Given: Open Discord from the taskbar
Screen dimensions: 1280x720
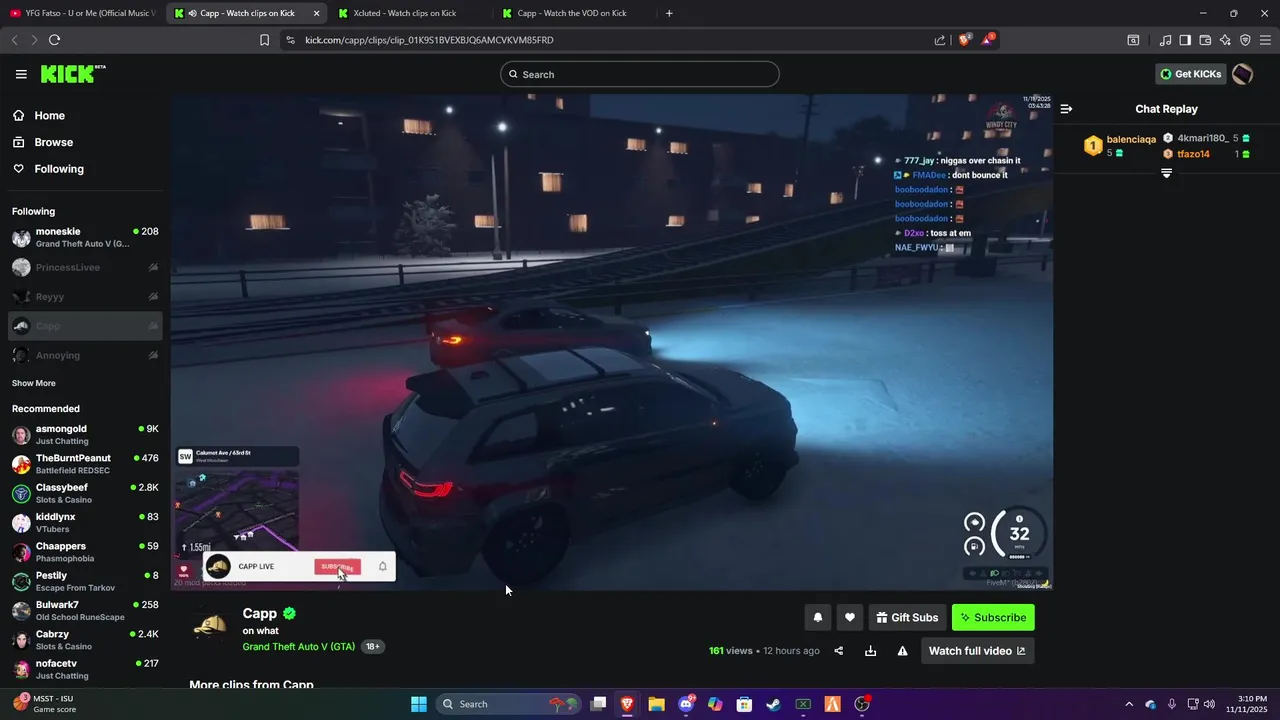Looking at the screenshot, I should (x=686, y=704).
